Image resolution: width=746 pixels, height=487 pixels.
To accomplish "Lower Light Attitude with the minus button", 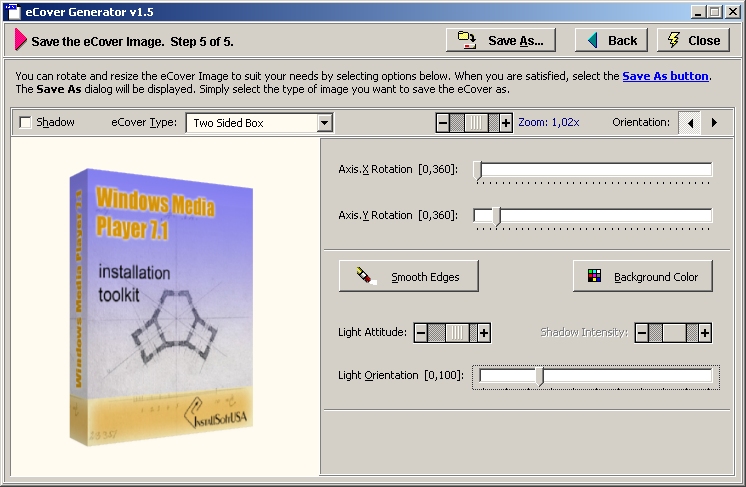I will (x=421, y=333).
